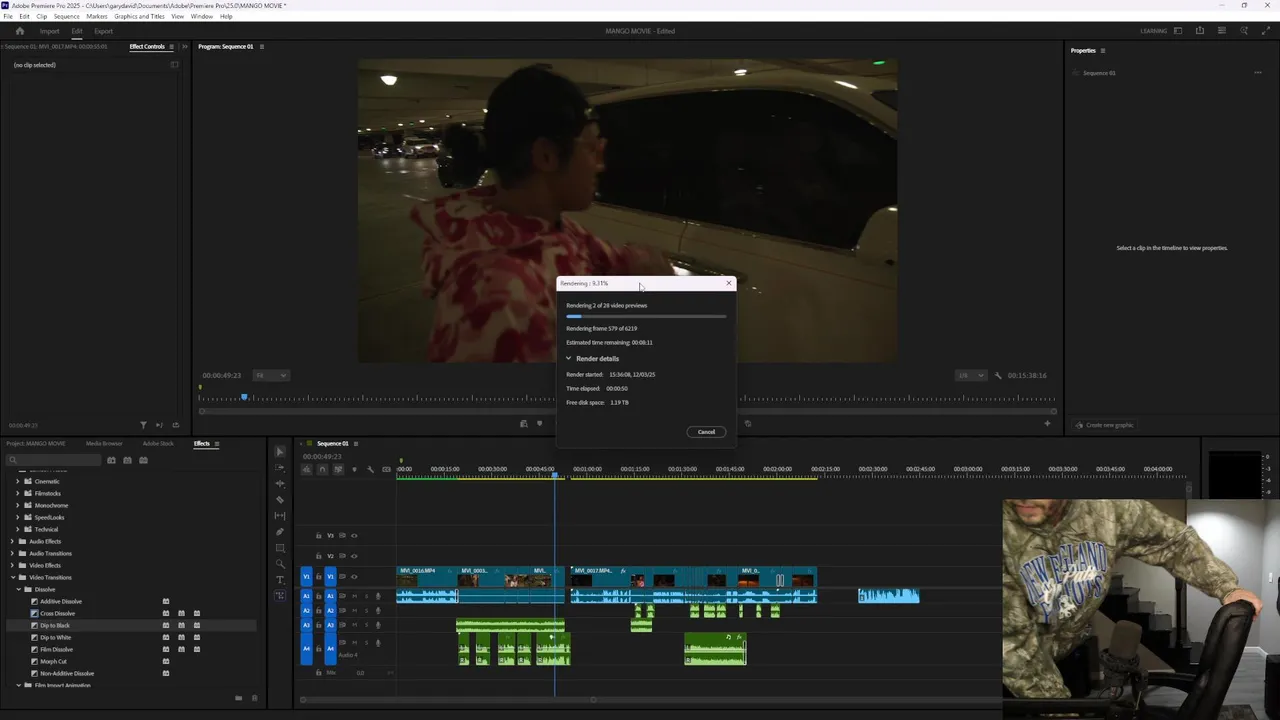This screenshot has height=720, width=1280.
Task: Select the Track Select Forward tool
Action: point(280,468)
